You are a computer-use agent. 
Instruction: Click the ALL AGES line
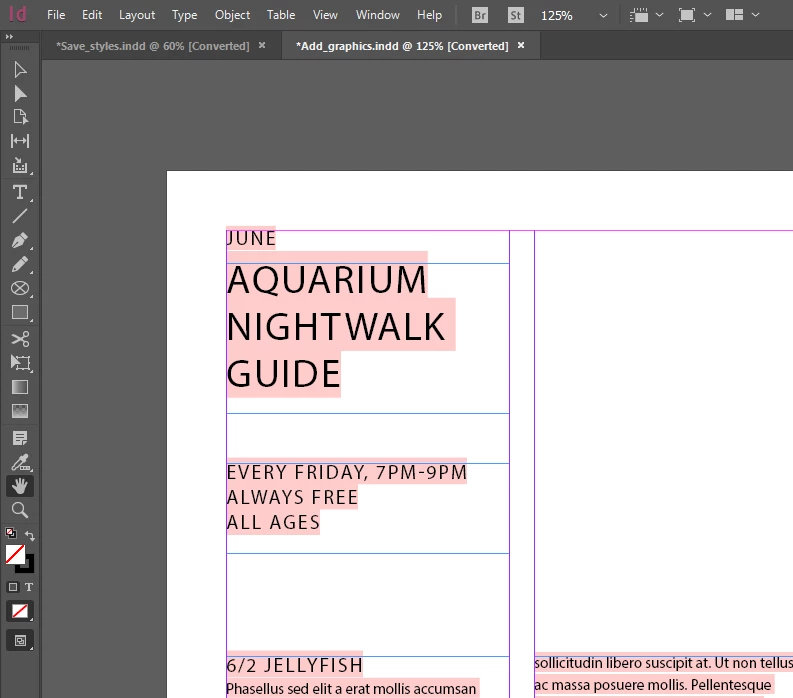[x=273, y=522]
